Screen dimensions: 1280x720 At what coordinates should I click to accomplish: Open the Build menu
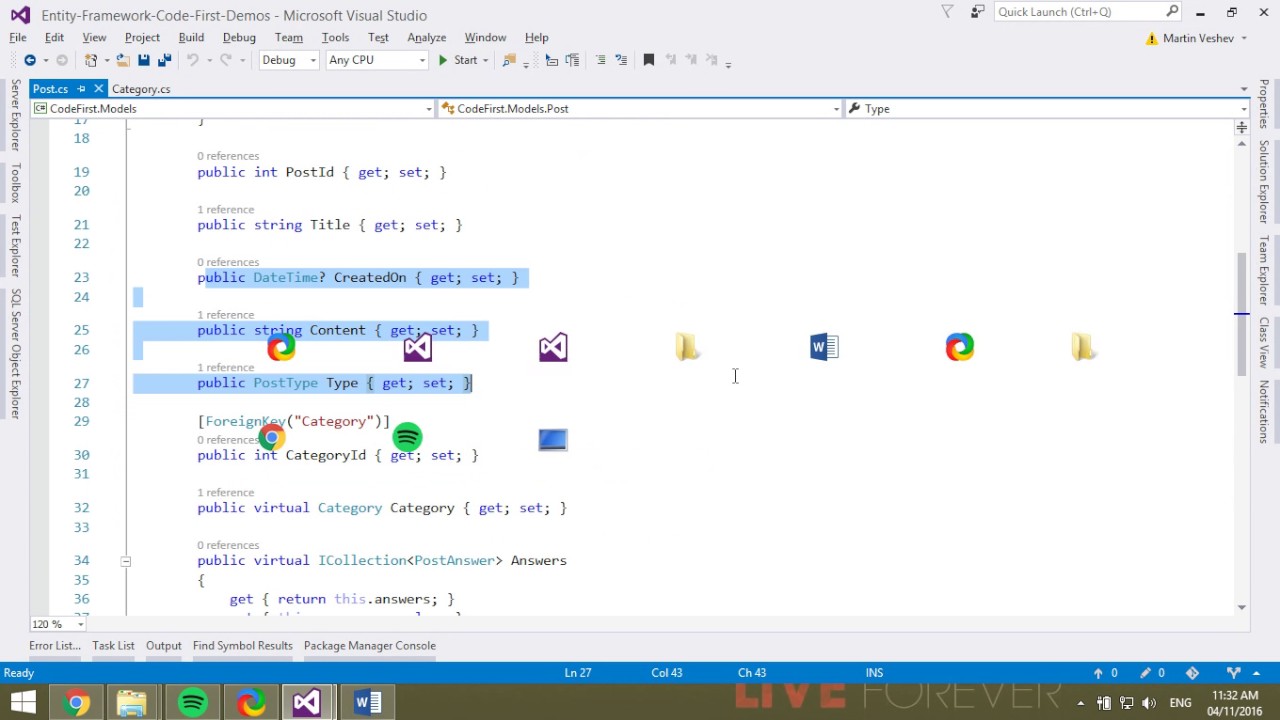tap(191, 37)
